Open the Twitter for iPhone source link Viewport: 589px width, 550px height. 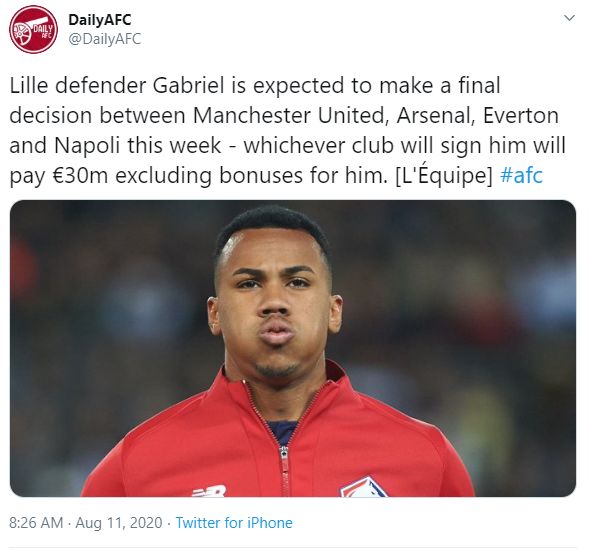(x=234, y=523)
